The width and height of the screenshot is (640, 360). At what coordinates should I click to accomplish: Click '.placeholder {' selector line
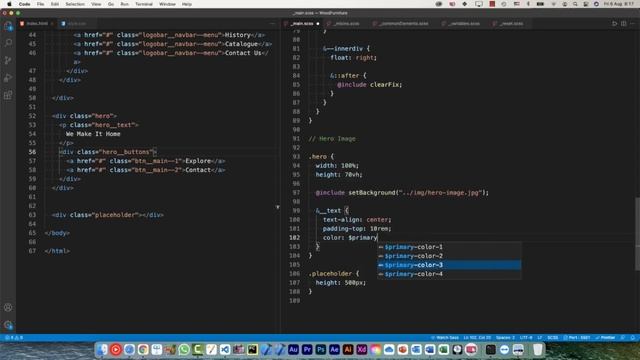[334, 273]
